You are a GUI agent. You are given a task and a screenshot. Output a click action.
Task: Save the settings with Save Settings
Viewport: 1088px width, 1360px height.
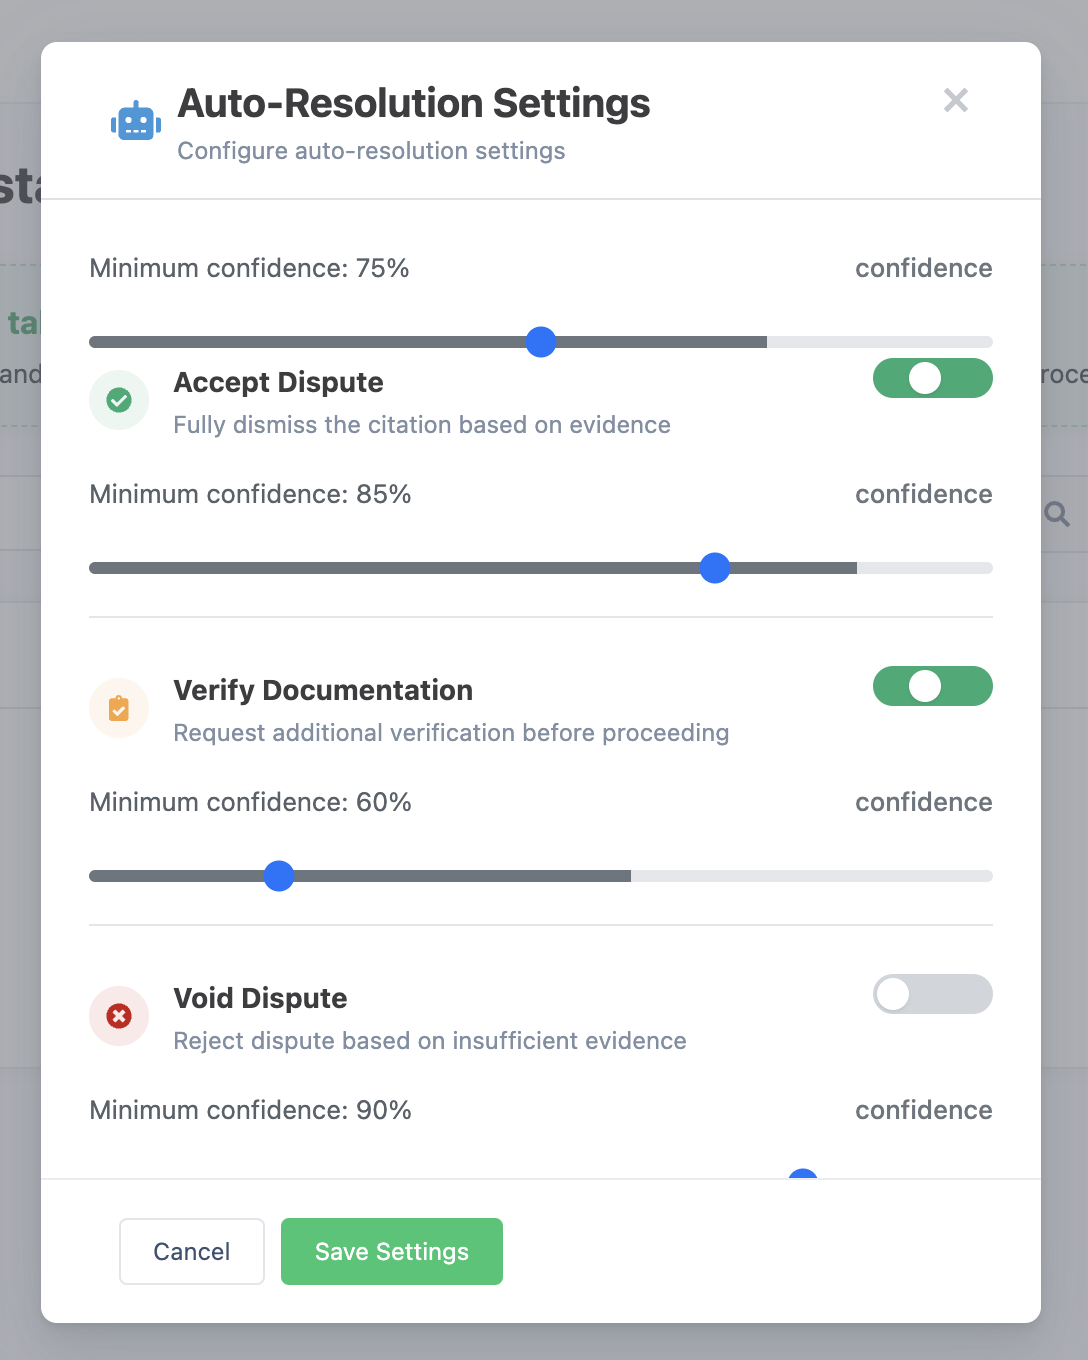click(391, 1251)
